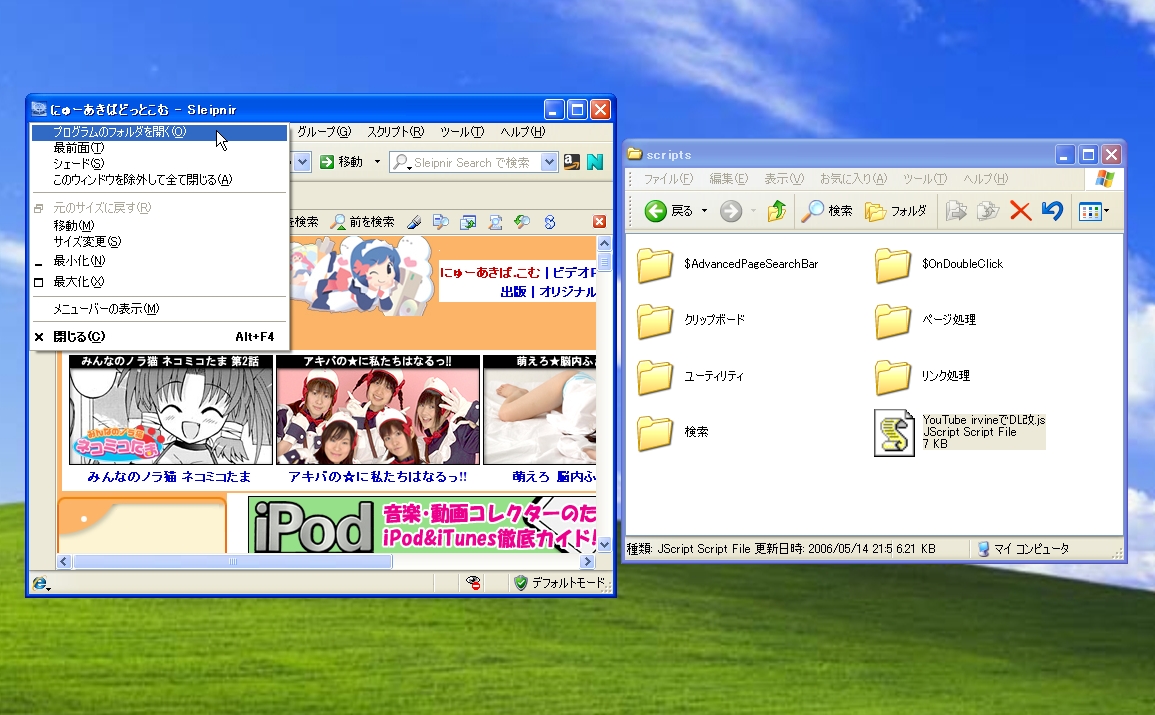This screenshot has height=715, width=1155.
Task: Choose 最小化(N) in the system menu
Action: click(x=159, y=261)
